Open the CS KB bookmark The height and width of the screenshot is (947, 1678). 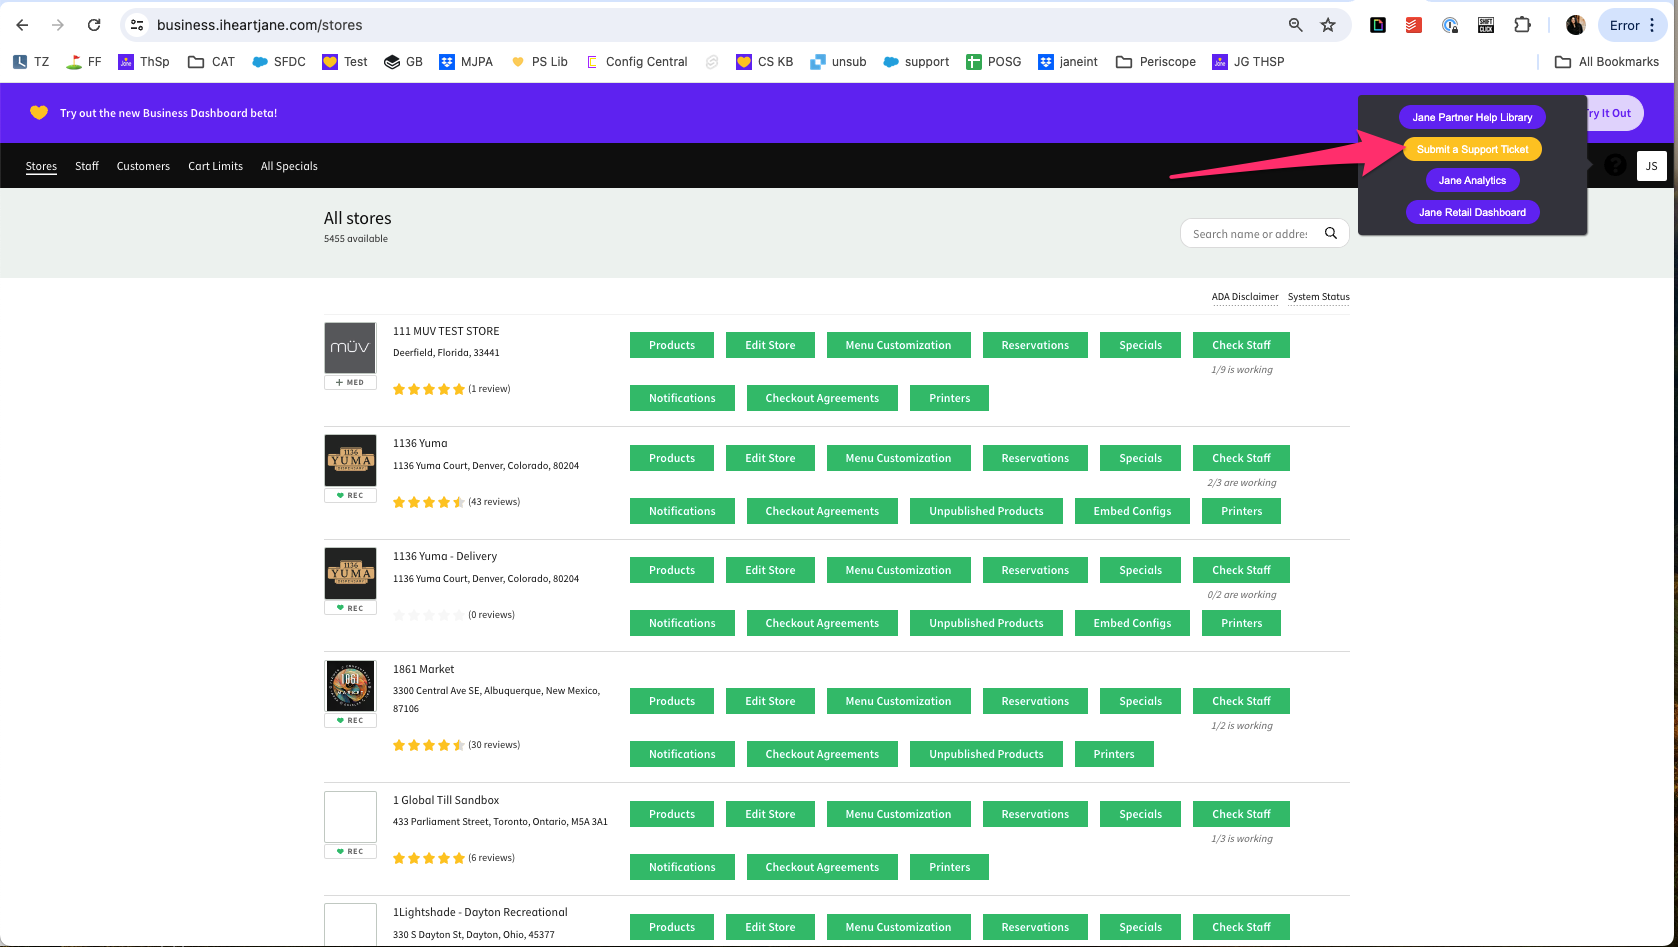click(x=764, y=62)
